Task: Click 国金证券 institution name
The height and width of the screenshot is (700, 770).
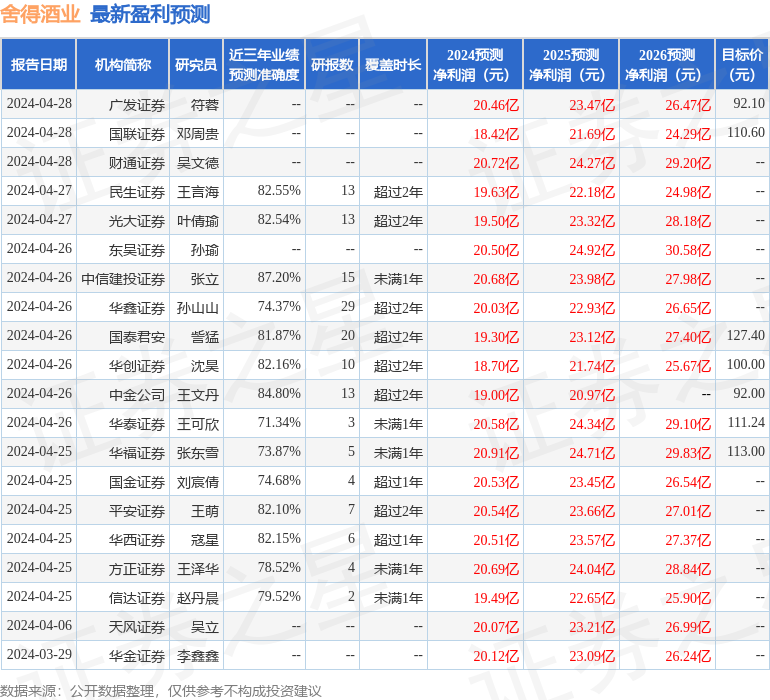Action: pyautogui.click(x=137, y=482)
